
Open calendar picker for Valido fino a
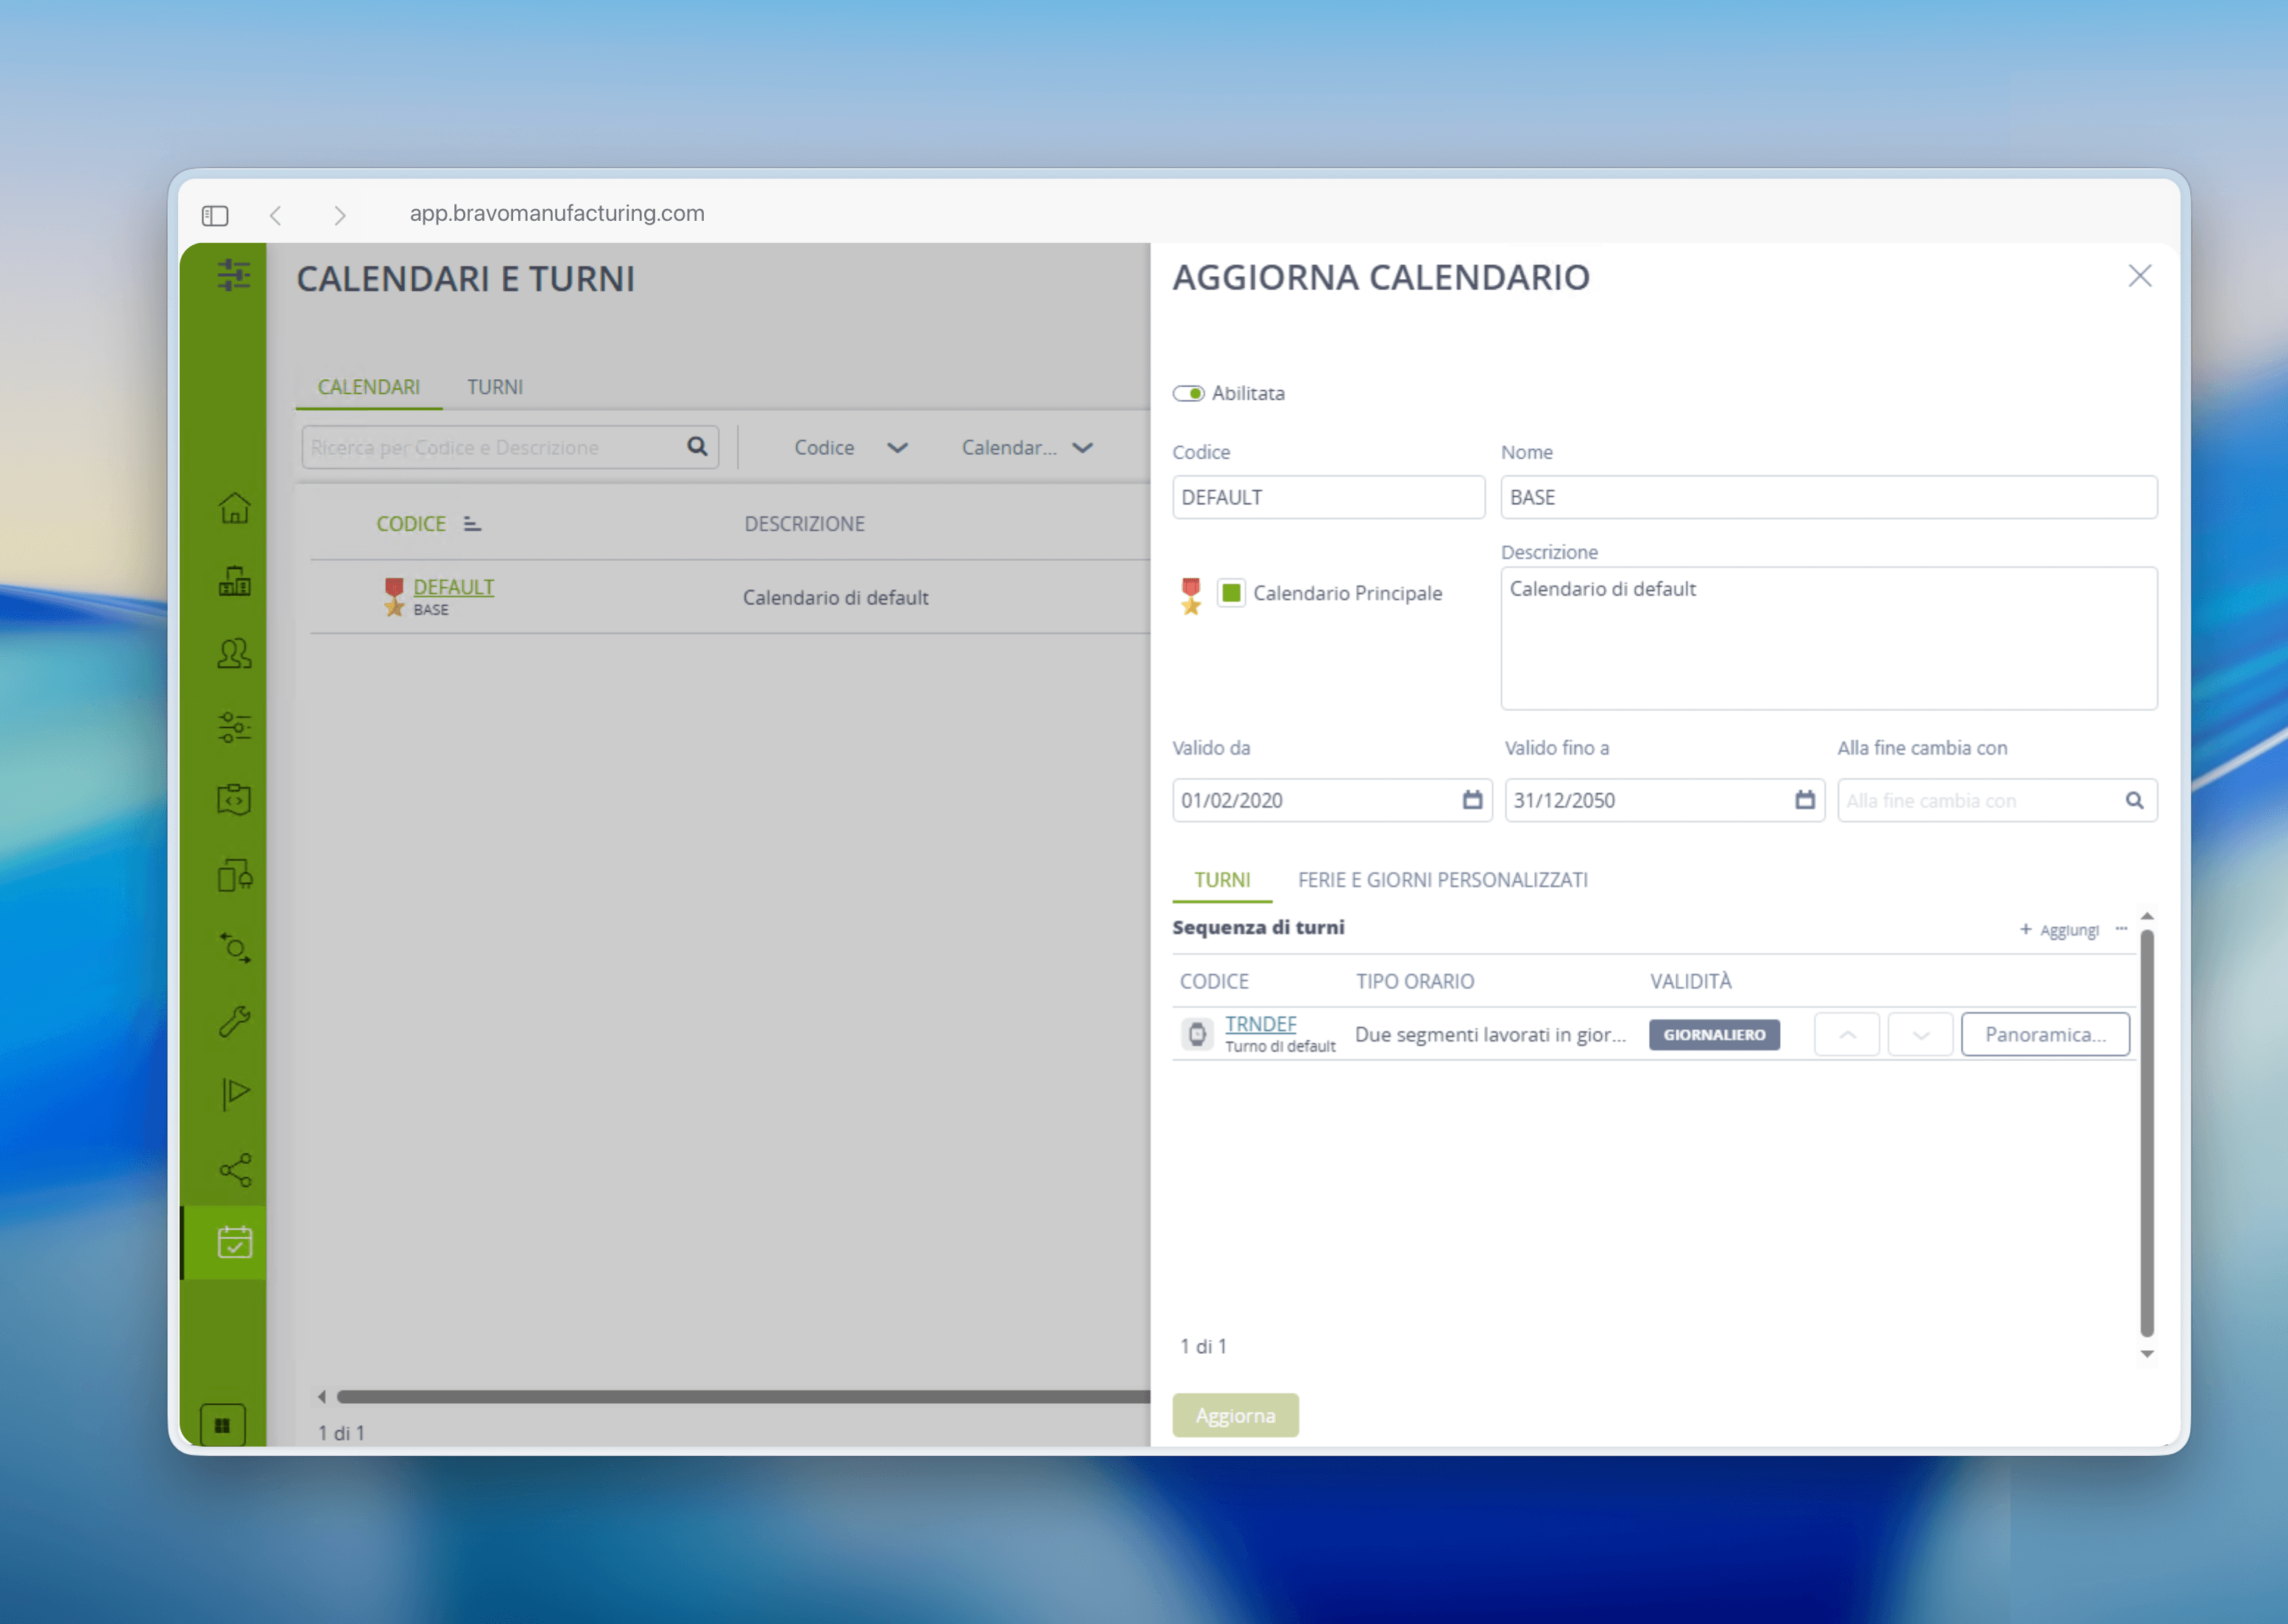point(1804,800)
